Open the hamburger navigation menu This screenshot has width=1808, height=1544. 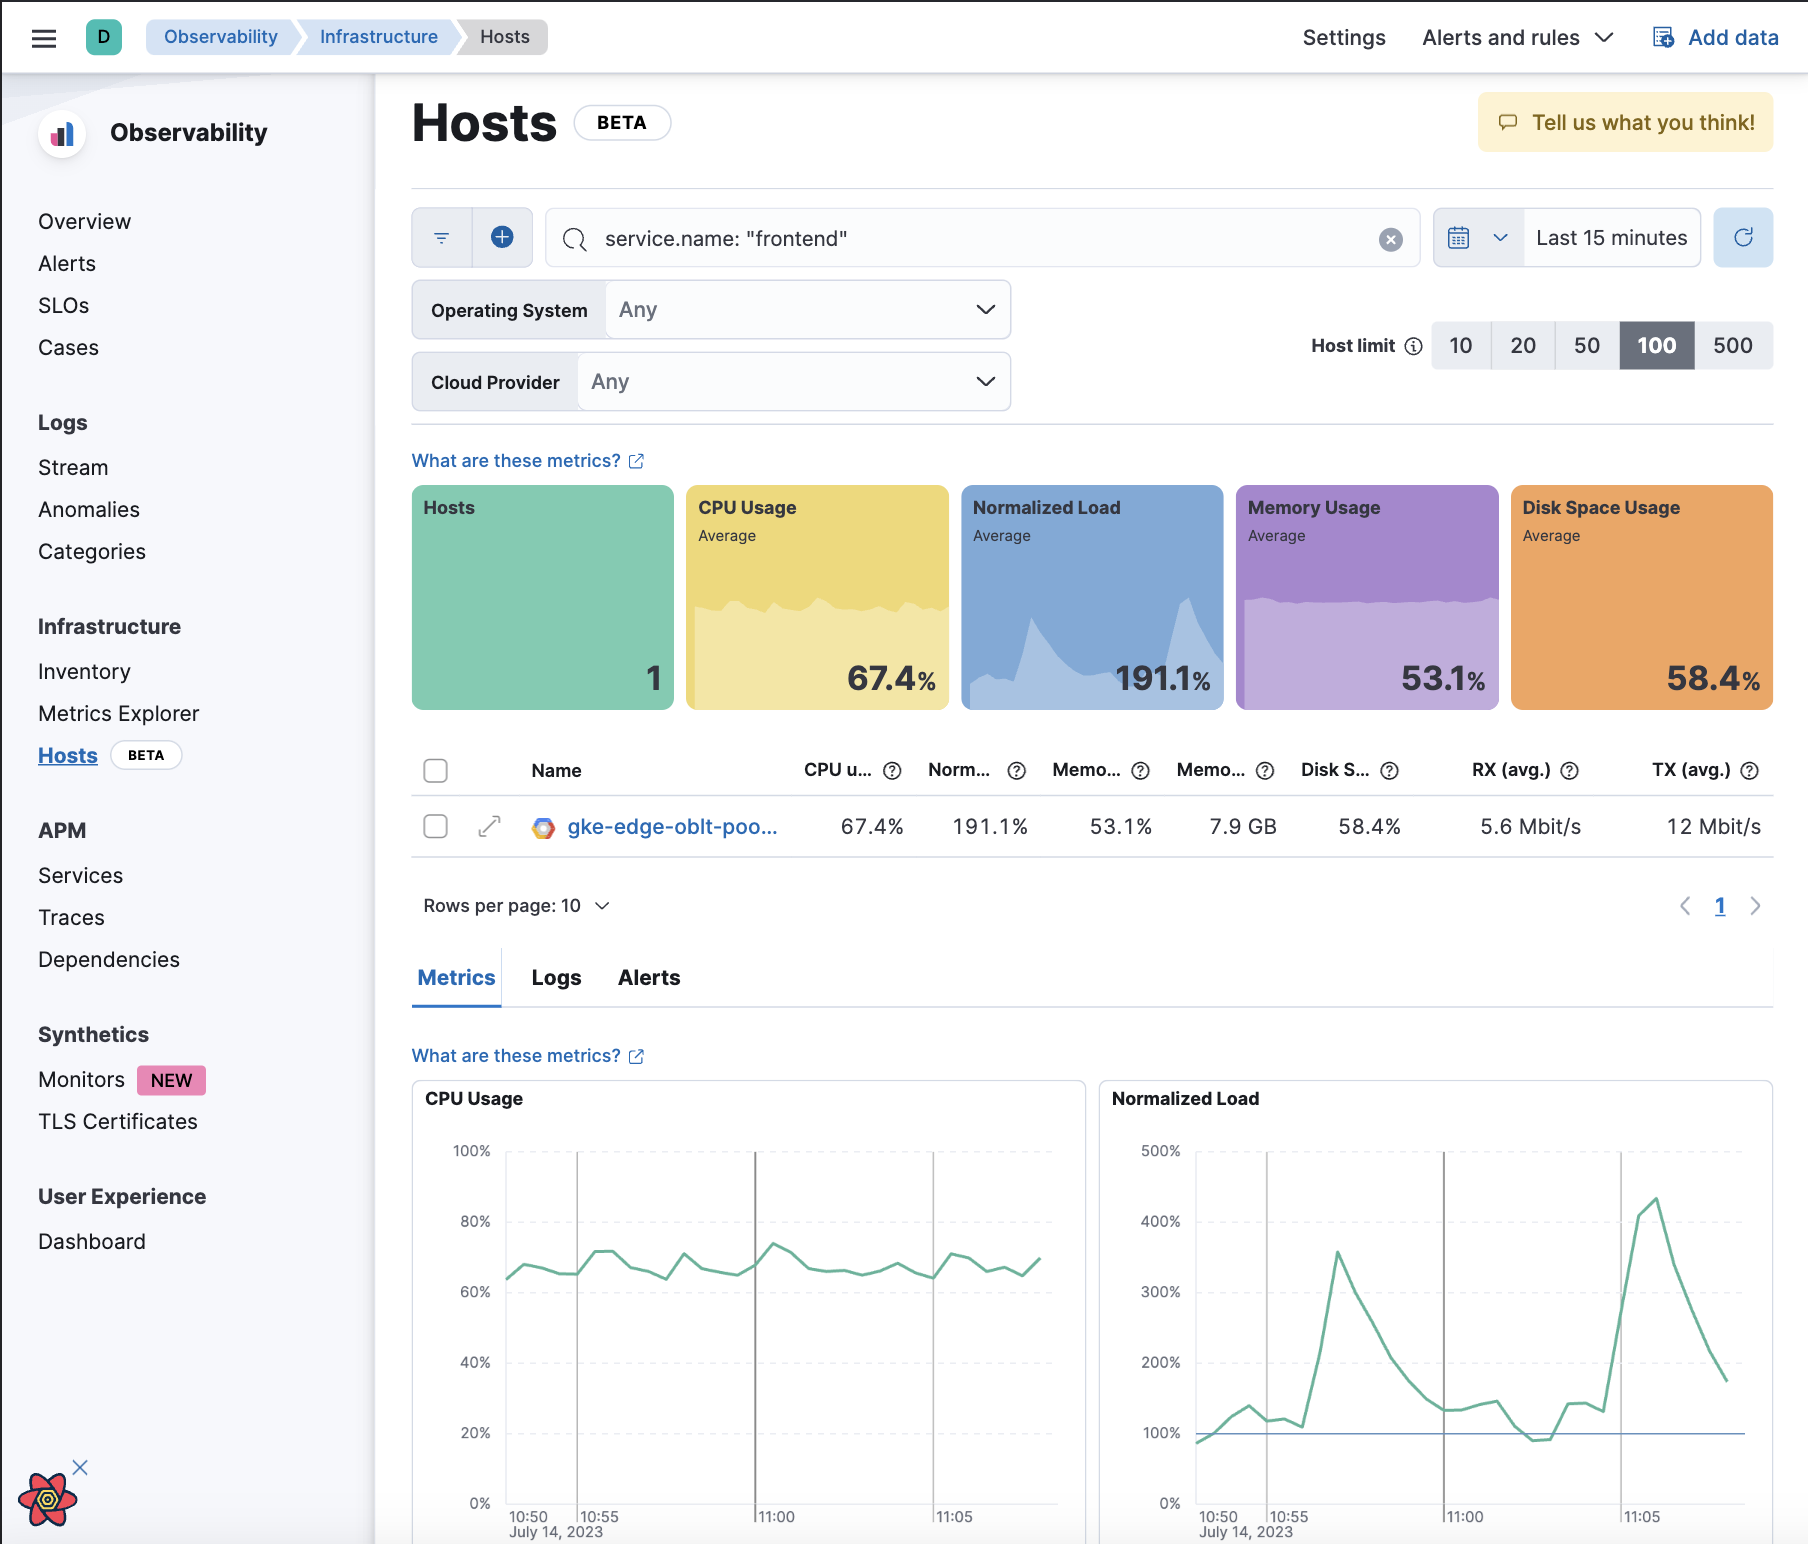tap(44, 38)
